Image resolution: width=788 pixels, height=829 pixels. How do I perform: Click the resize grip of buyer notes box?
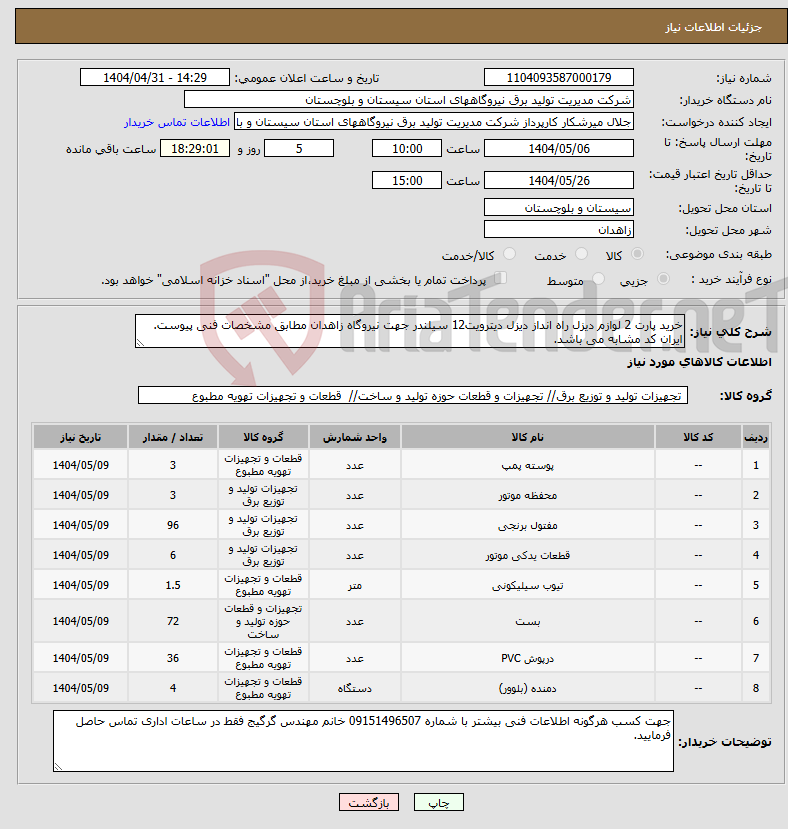pos(58,767)
